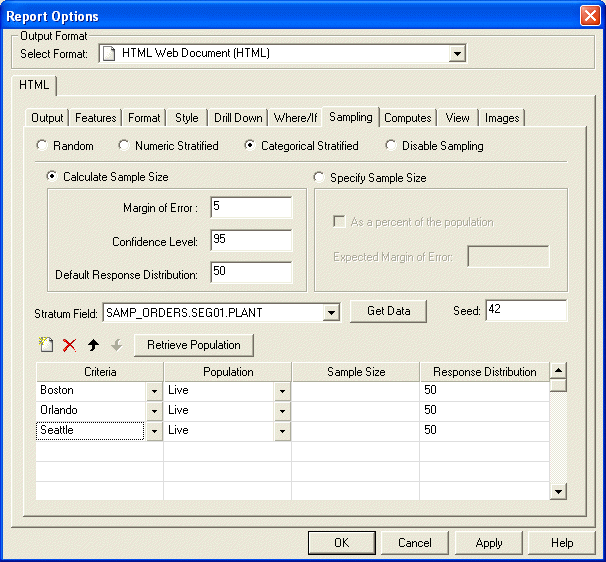
Task: Click Response Distribution 50 in Boston row
Action: pyautogui.click(x=484, y=391)
